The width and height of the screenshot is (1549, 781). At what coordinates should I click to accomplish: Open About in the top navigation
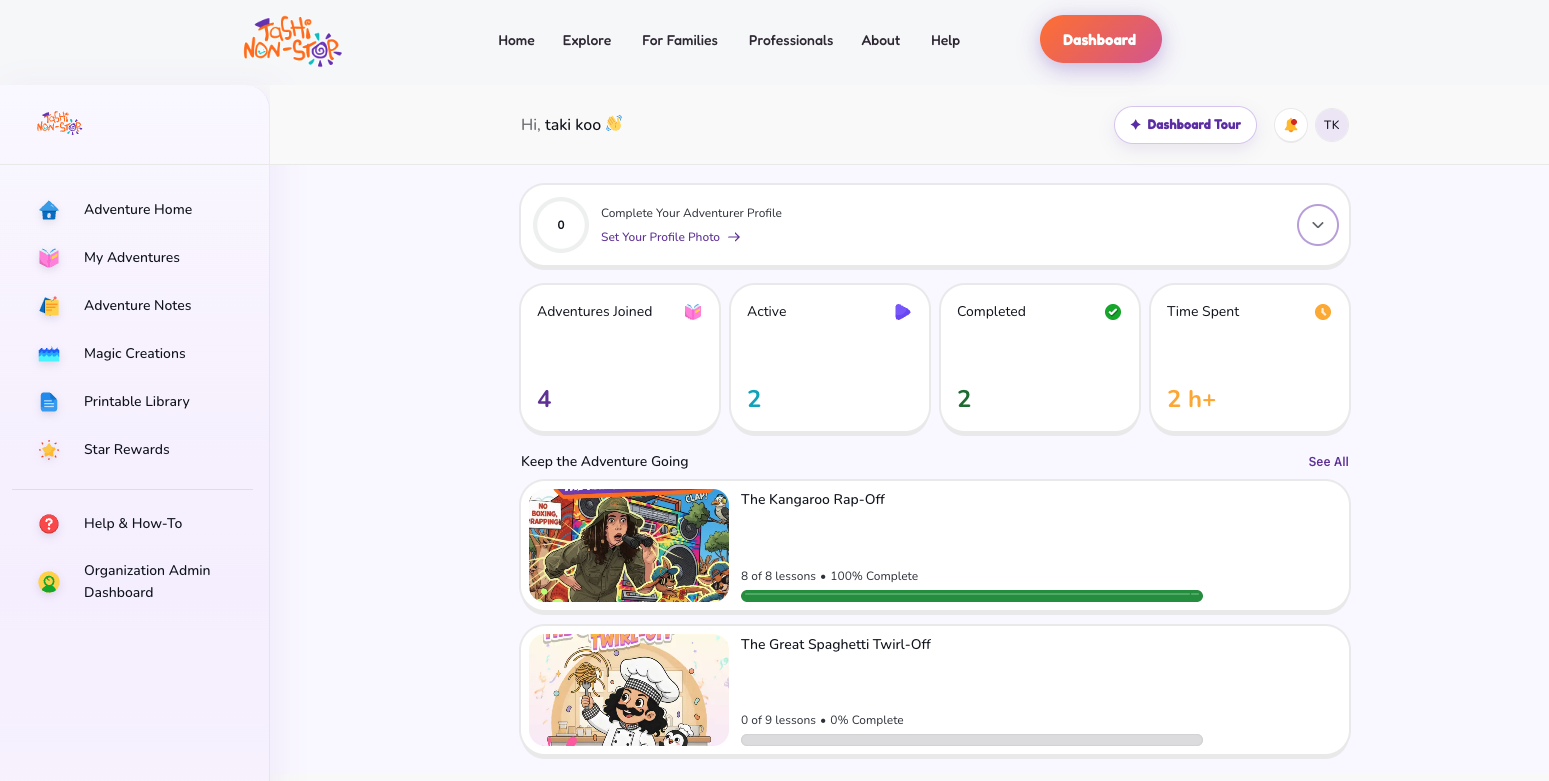[881, 41]
